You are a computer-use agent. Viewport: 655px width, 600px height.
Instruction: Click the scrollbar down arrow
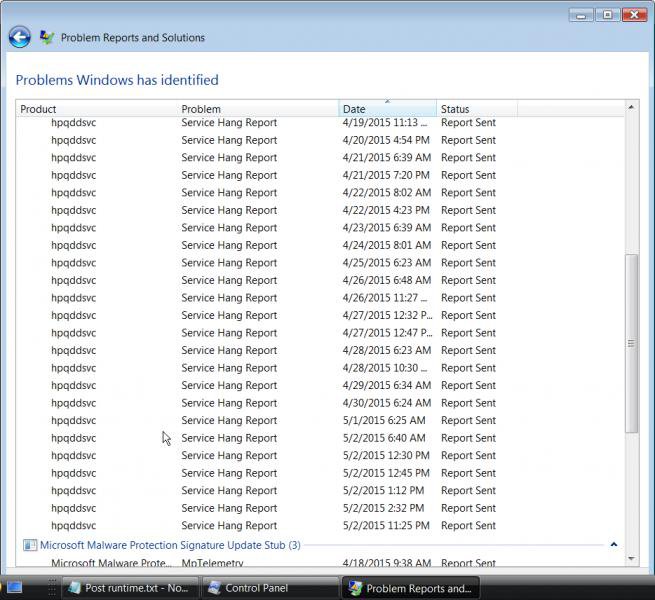631,558
